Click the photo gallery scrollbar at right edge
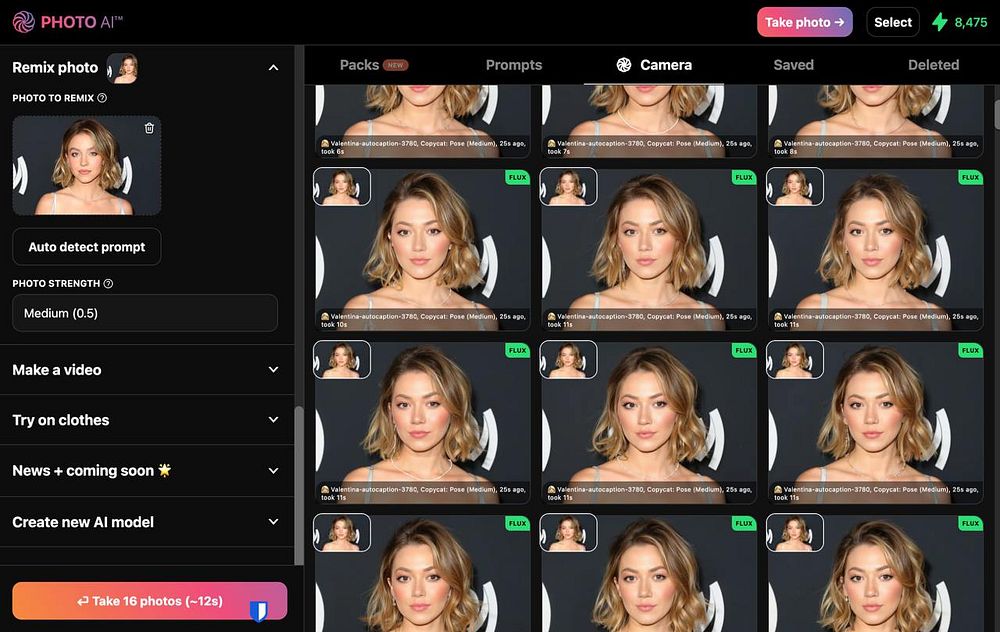Screen dimensions: 1000x632 [x=997, y=115]
